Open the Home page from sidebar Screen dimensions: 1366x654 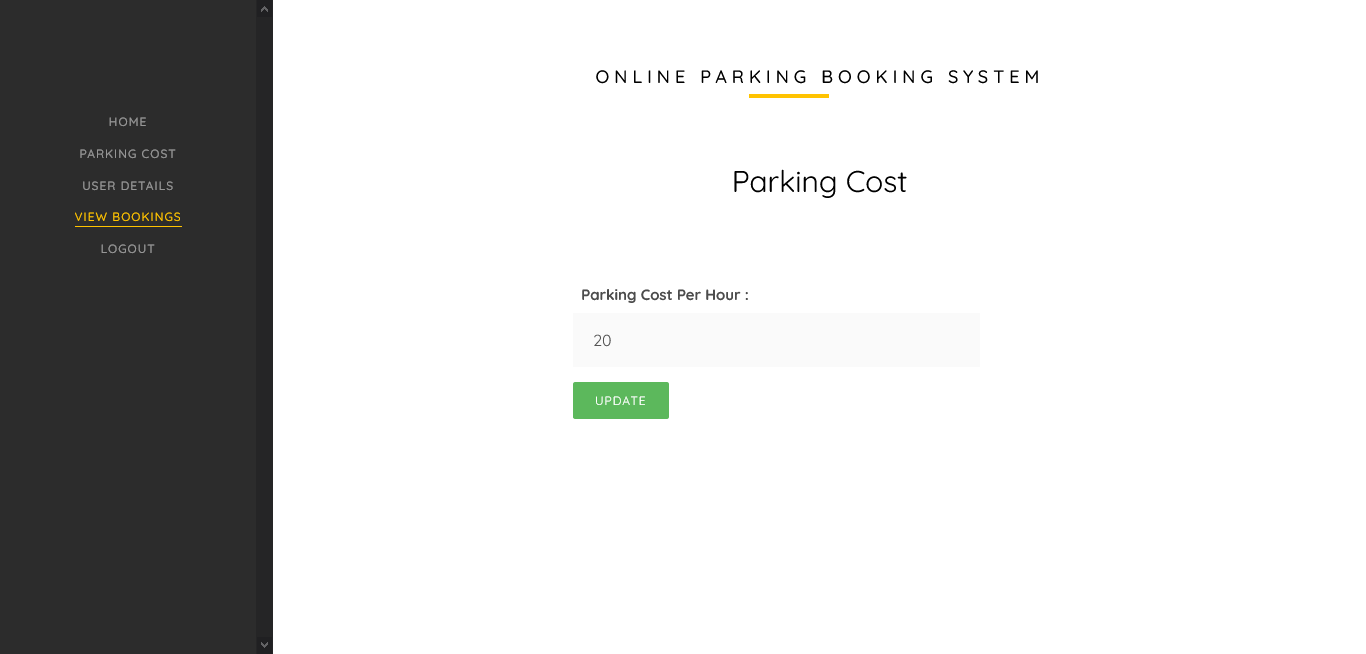pos(127,122)
